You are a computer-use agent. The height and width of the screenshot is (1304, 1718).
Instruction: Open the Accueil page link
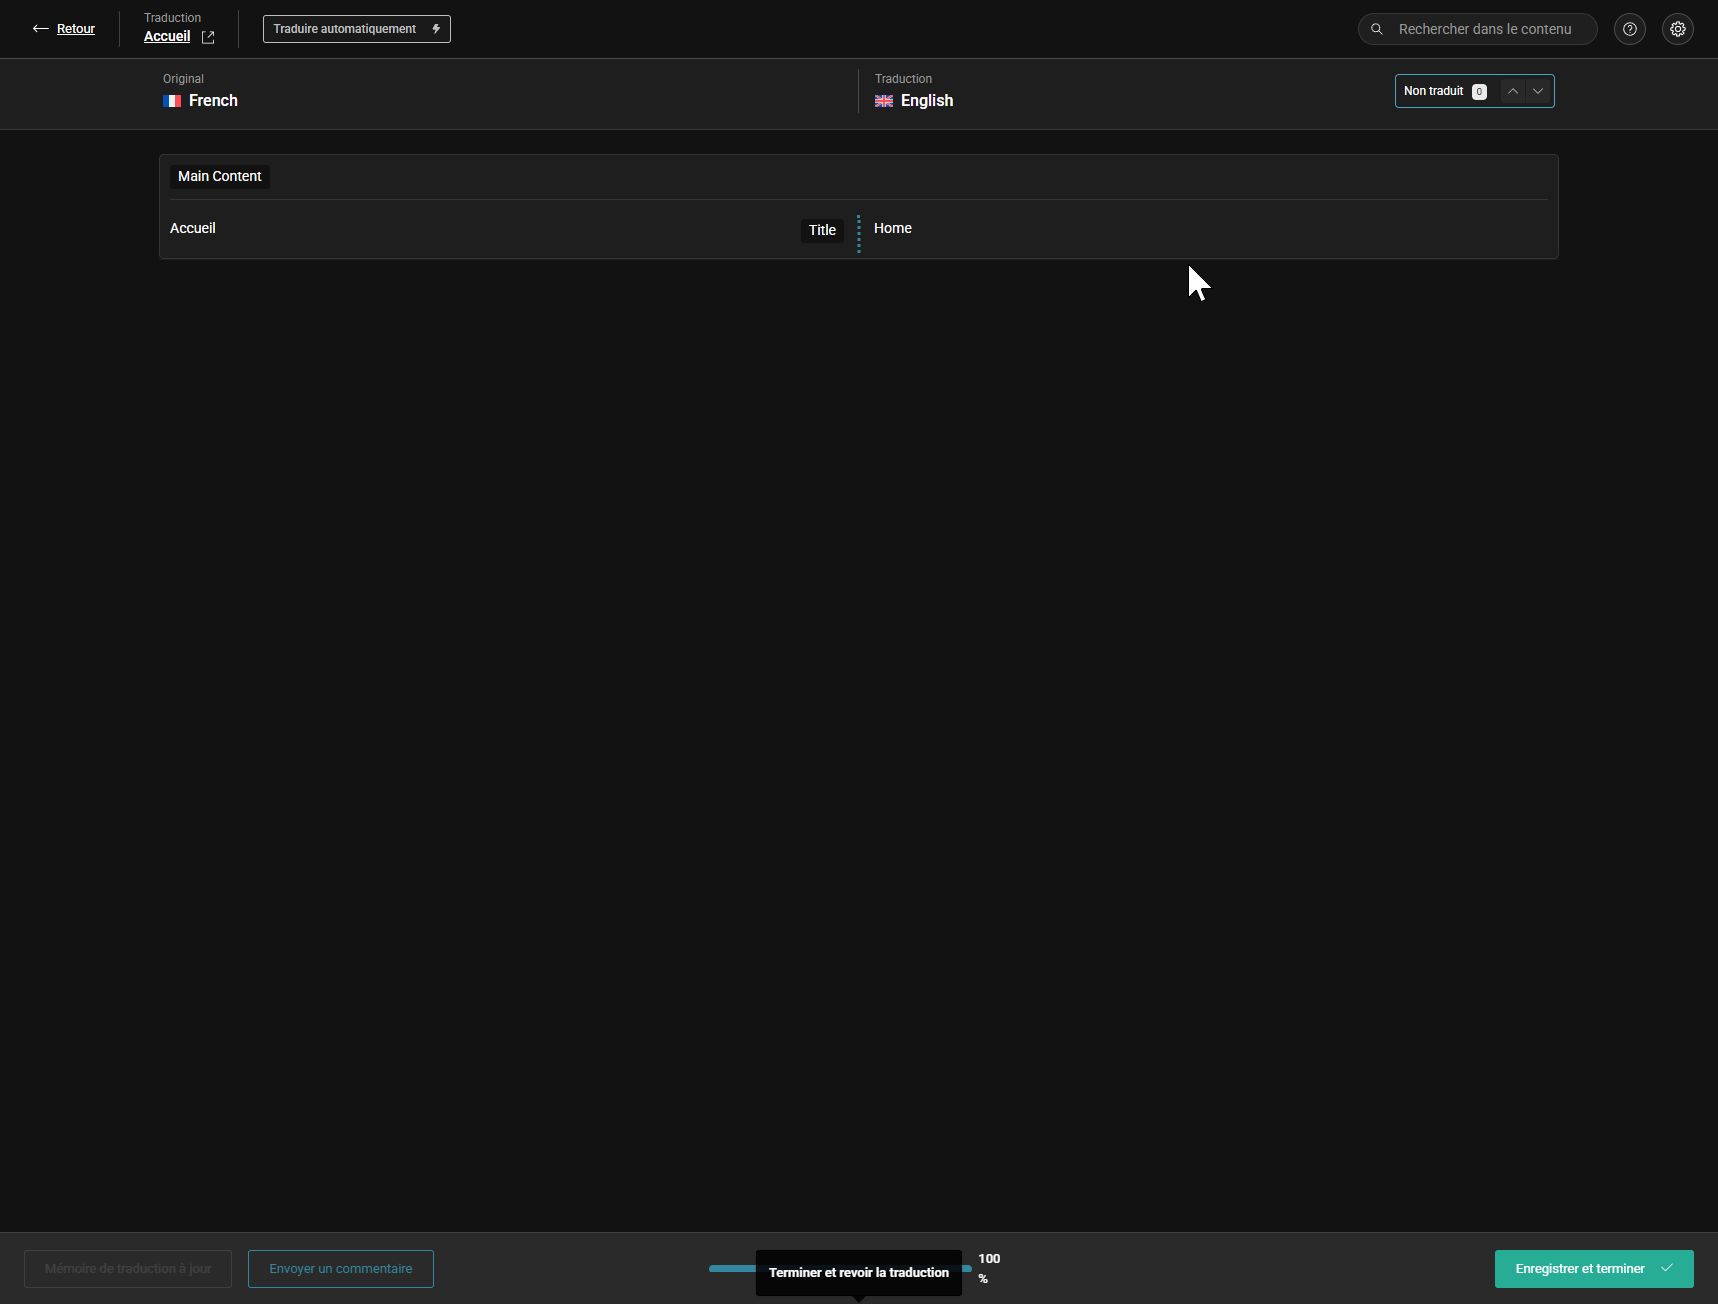pos(167,36)
